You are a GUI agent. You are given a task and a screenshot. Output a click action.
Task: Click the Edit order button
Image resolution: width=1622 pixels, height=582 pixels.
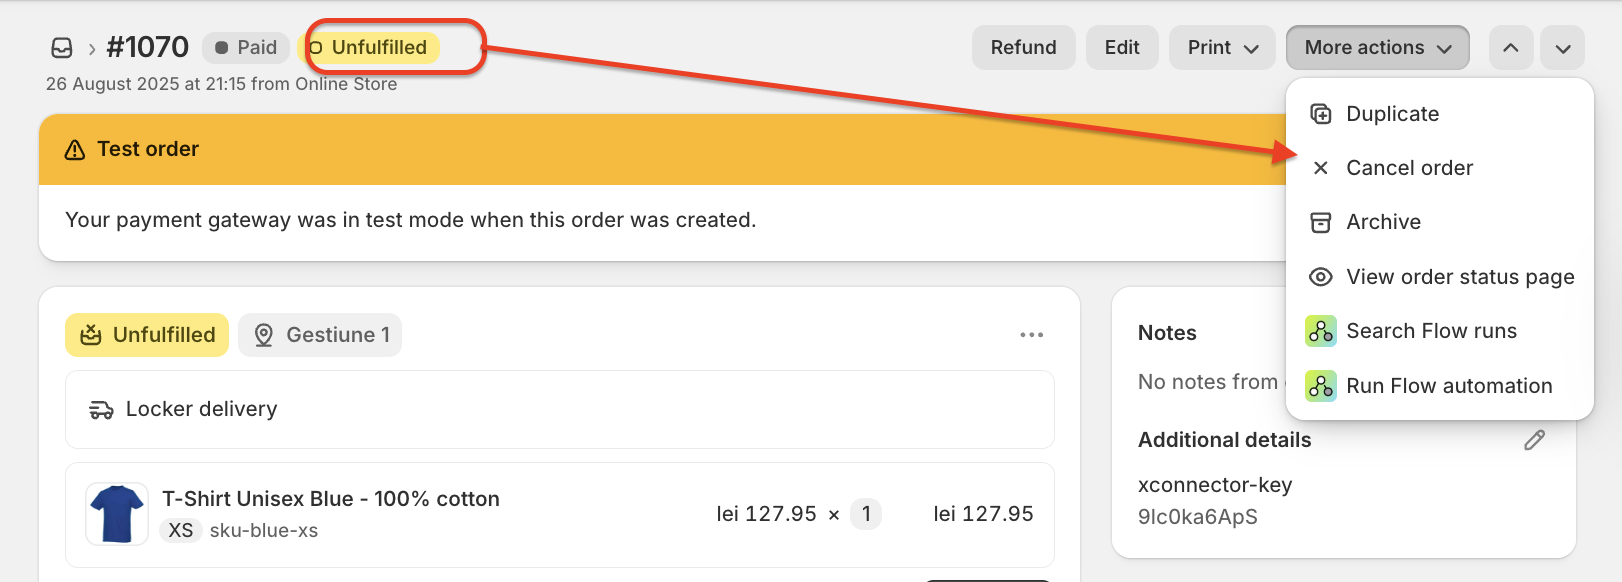click(1121, 48)
